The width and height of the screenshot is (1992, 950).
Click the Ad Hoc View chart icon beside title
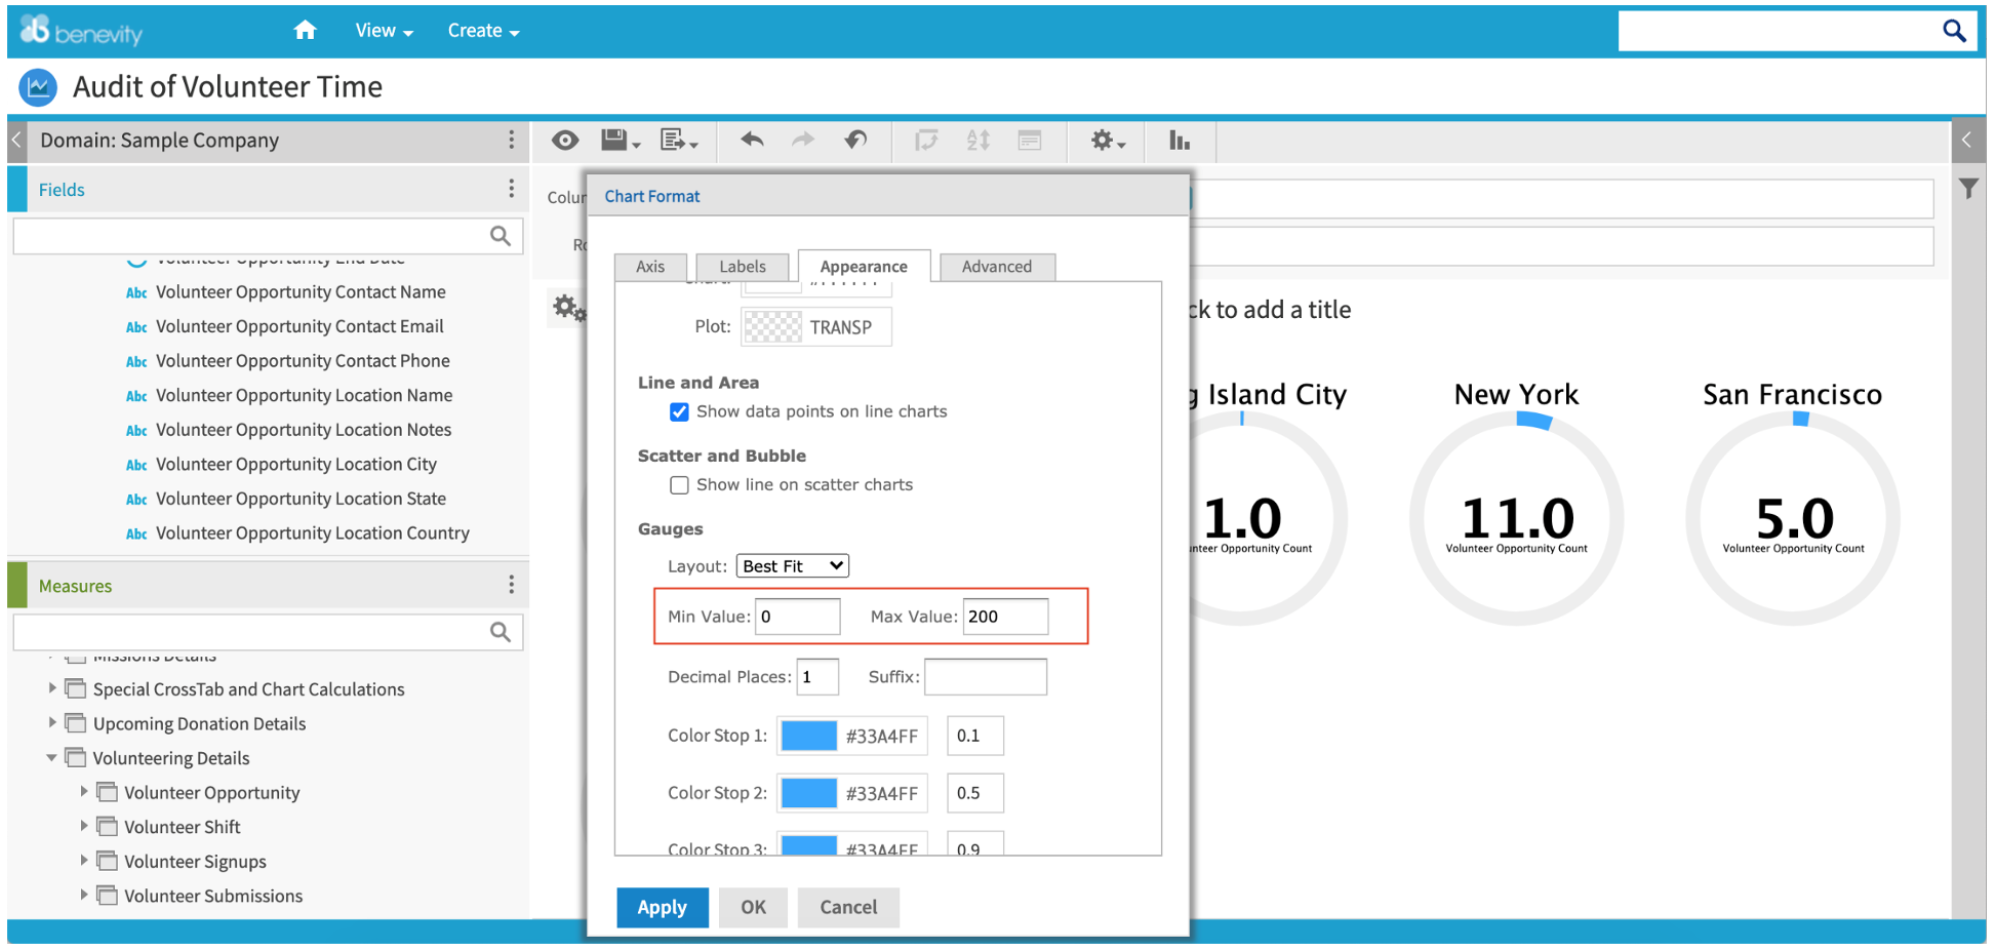pos(38,87)
